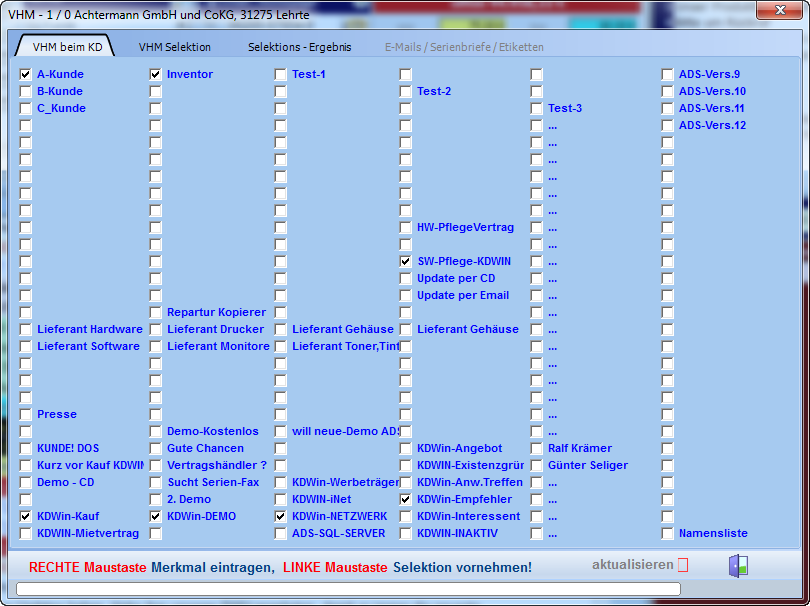810x606 pixels.
Task: Tick the Test-3 checkbox
Action: pyautogui.click(x=537, y=108)
